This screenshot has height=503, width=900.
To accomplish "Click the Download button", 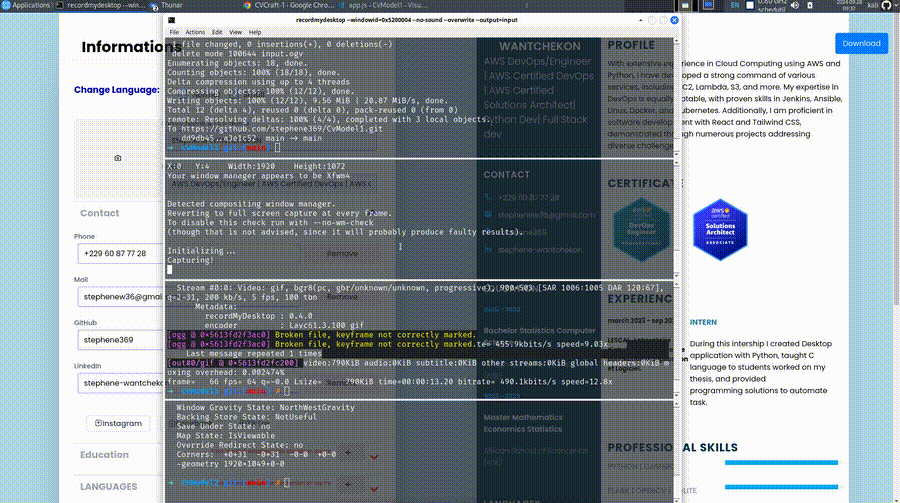I will 861,44.
